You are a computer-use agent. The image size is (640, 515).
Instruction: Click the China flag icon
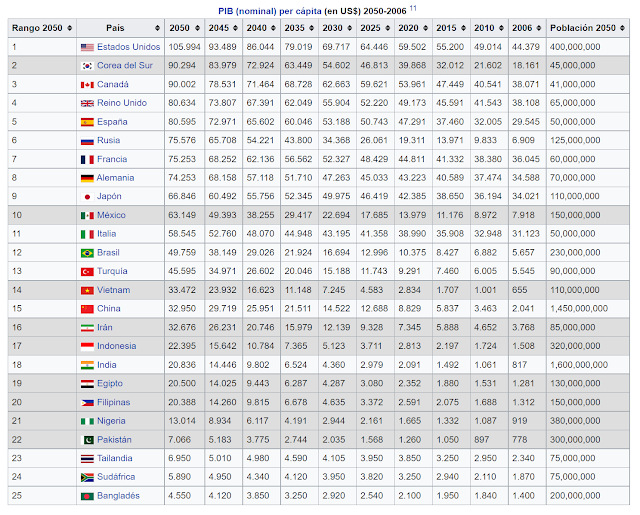coord(87,309)
